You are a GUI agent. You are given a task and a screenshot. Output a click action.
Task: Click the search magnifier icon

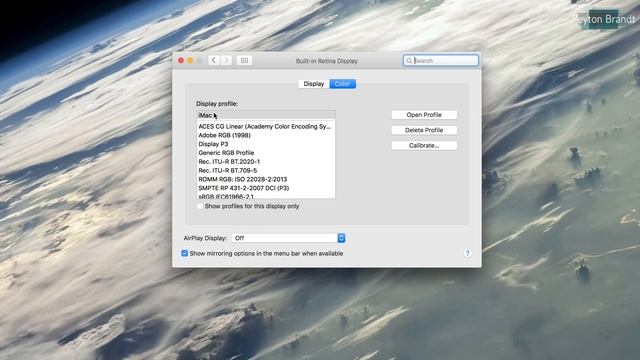pos(409,61)
